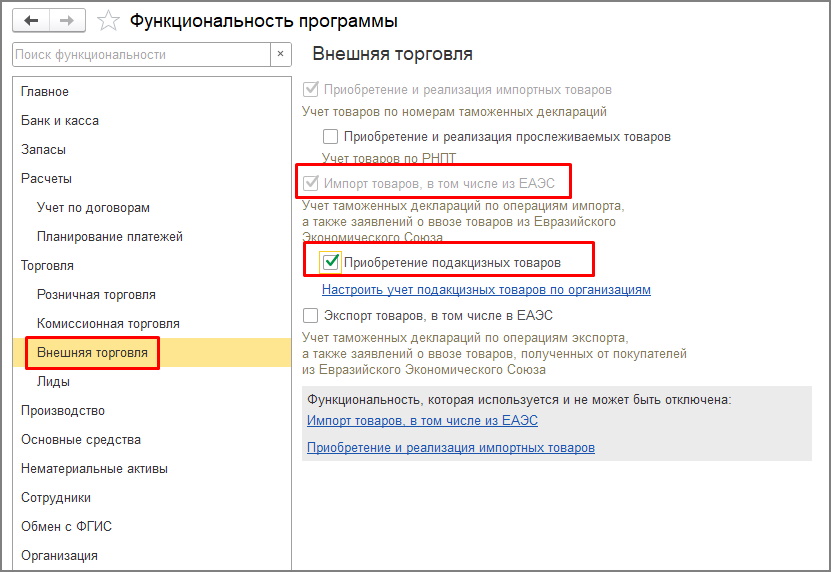Viewport: 831px width, 572px height.
Task: Enable Экспорт товаров, в том числе в ЕАЭС
Action: pyautogui.click(x=311, y=315)
